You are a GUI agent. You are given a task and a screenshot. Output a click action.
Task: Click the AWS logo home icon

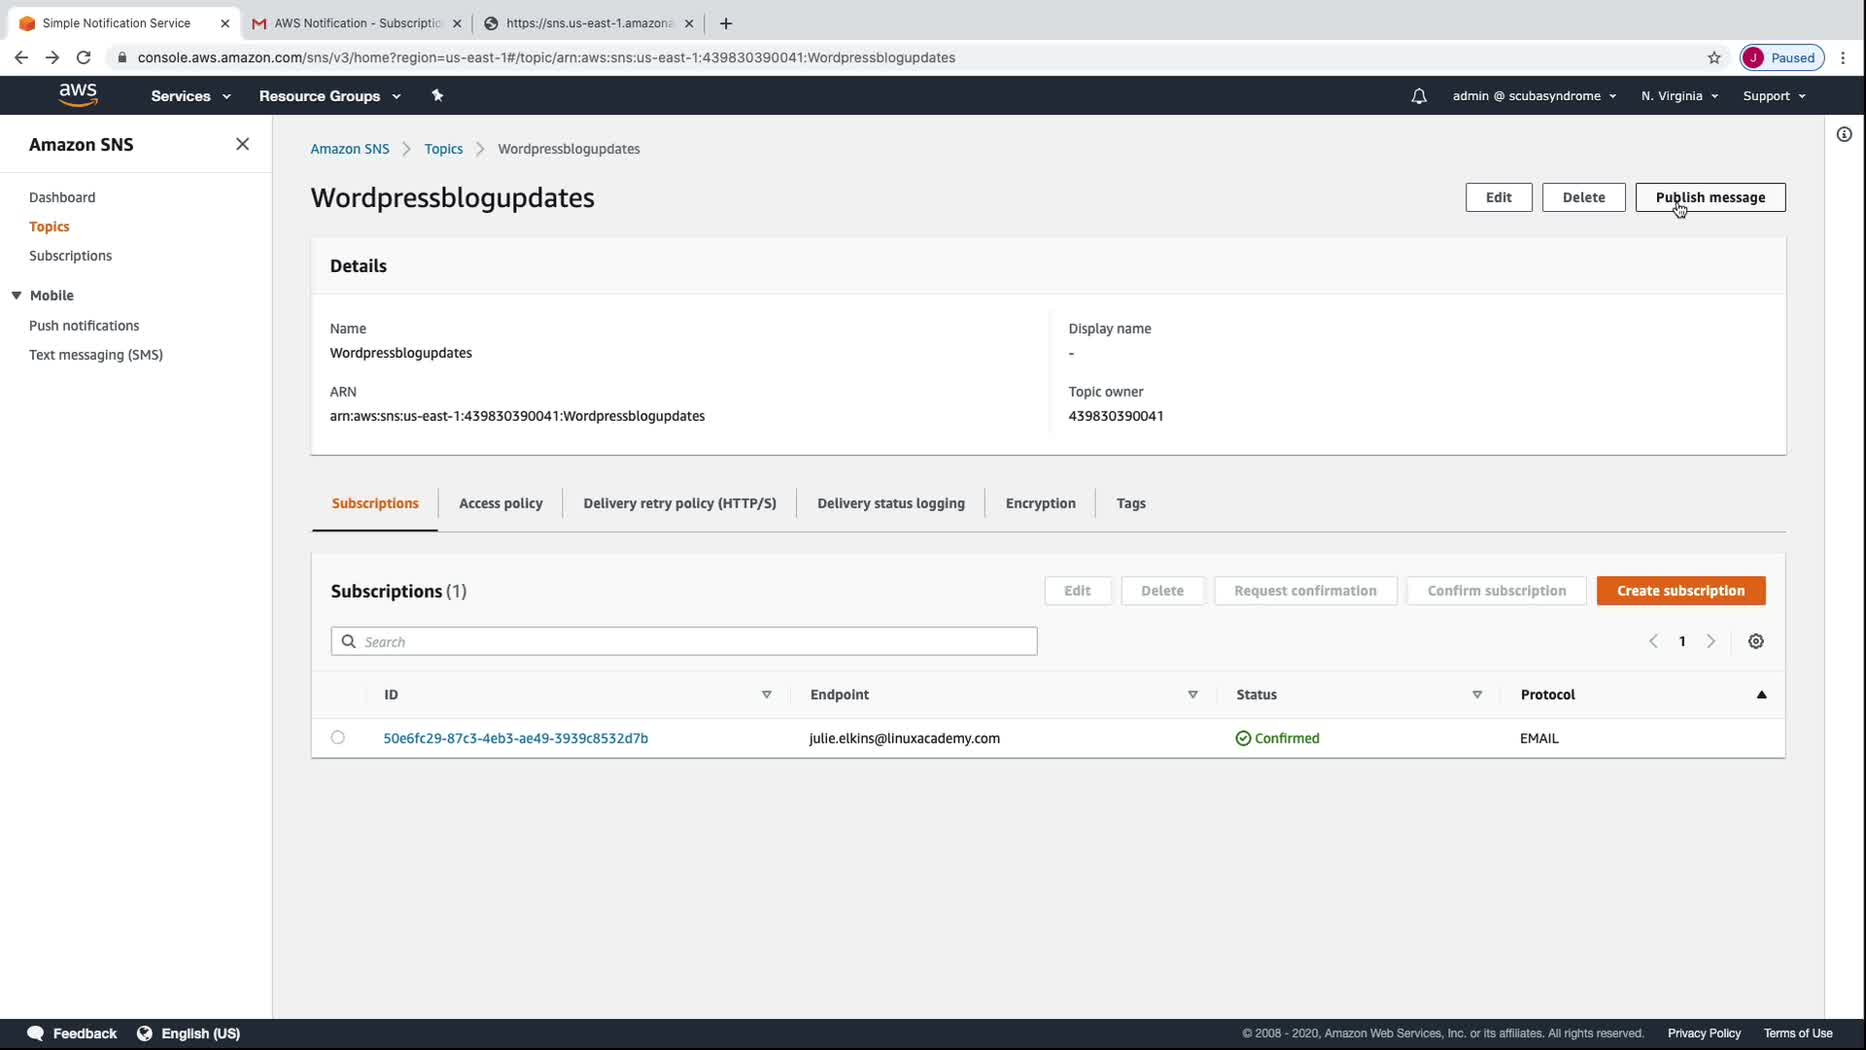(78, 95)
